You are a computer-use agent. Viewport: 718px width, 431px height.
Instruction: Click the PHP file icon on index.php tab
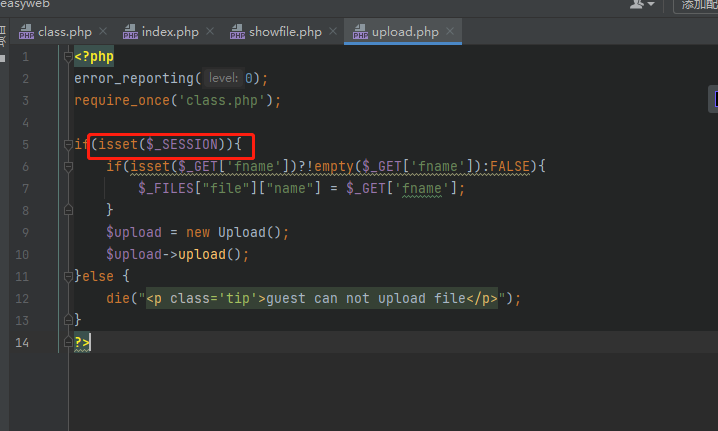(130, 32)
